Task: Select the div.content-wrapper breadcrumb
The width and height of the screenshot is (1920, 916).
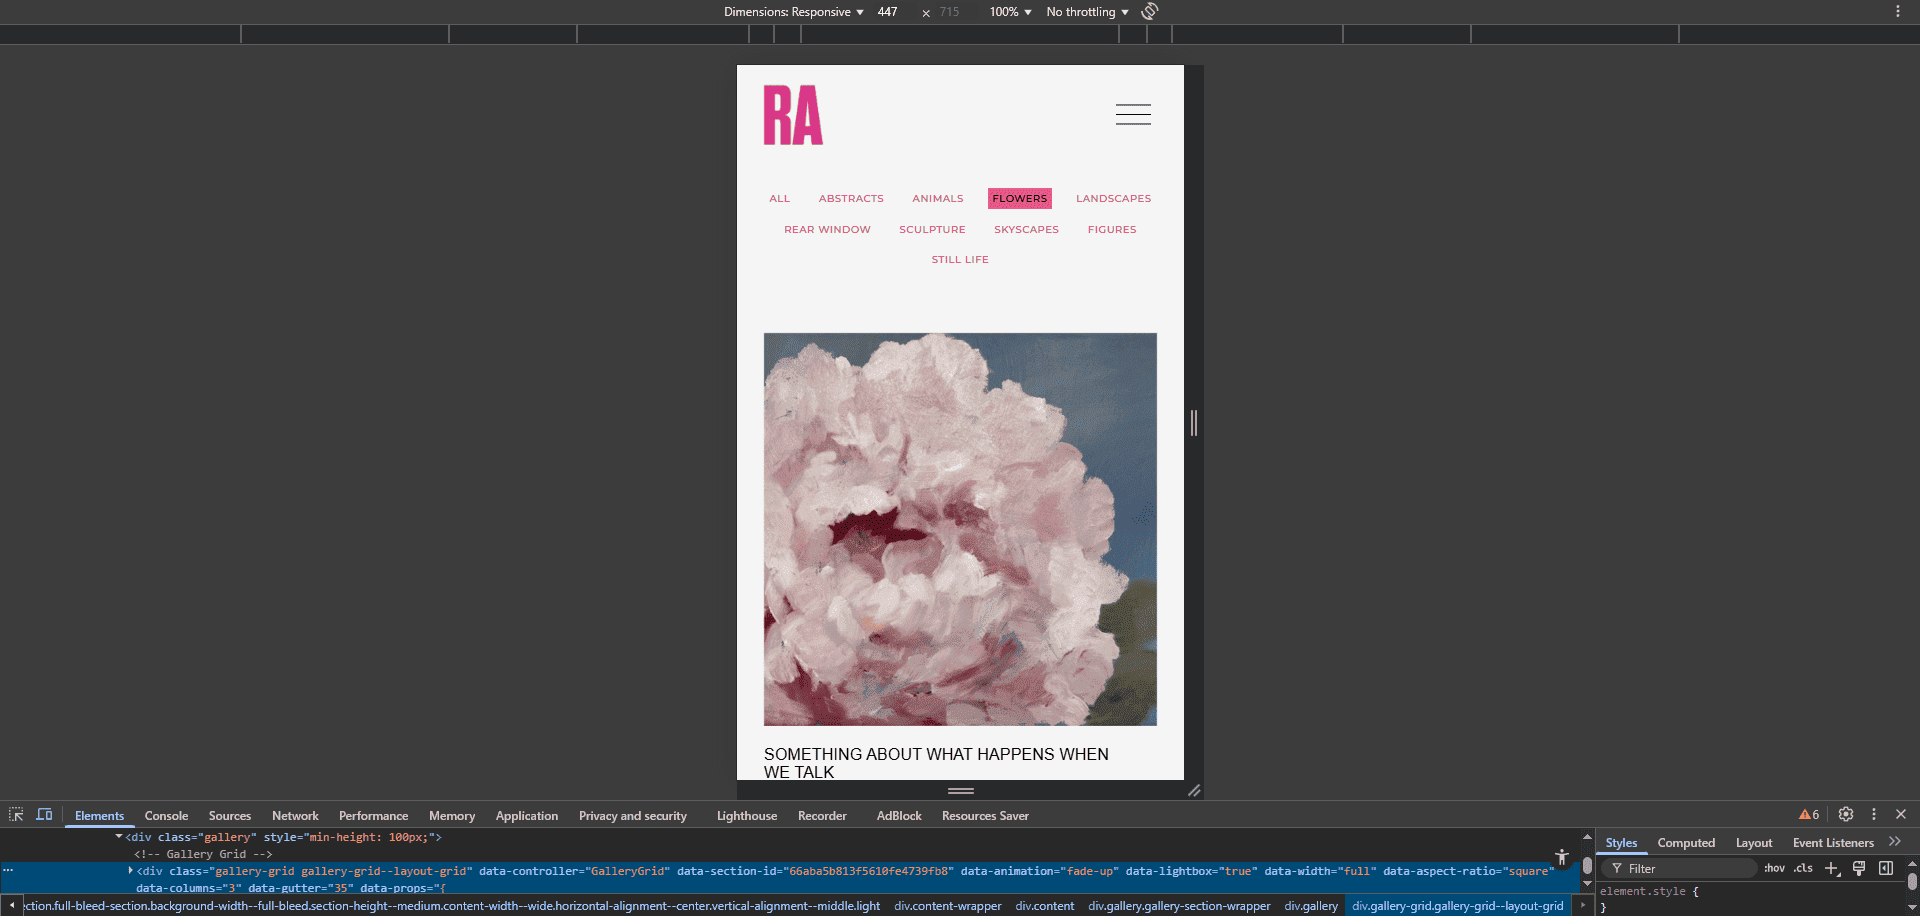Action: pyautogui.click(x=947, y=906)
